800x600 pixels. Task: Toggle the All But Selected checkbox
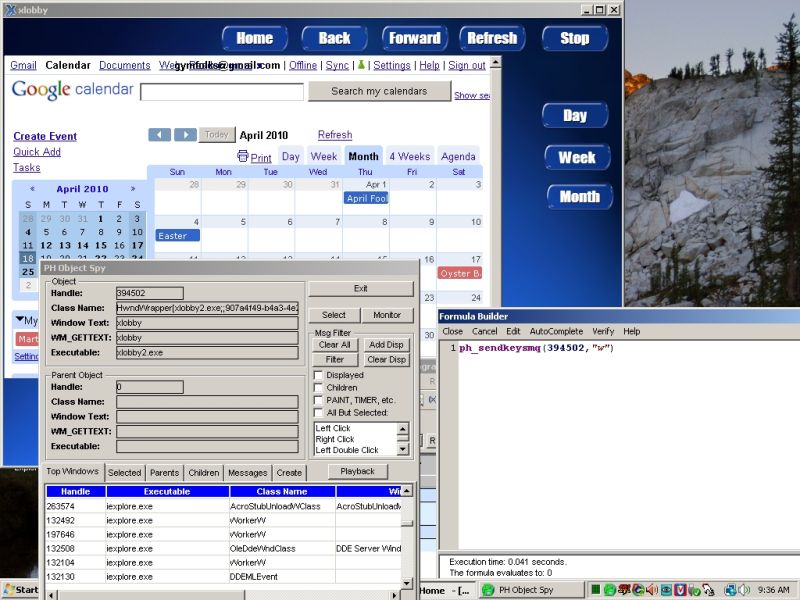318,412
